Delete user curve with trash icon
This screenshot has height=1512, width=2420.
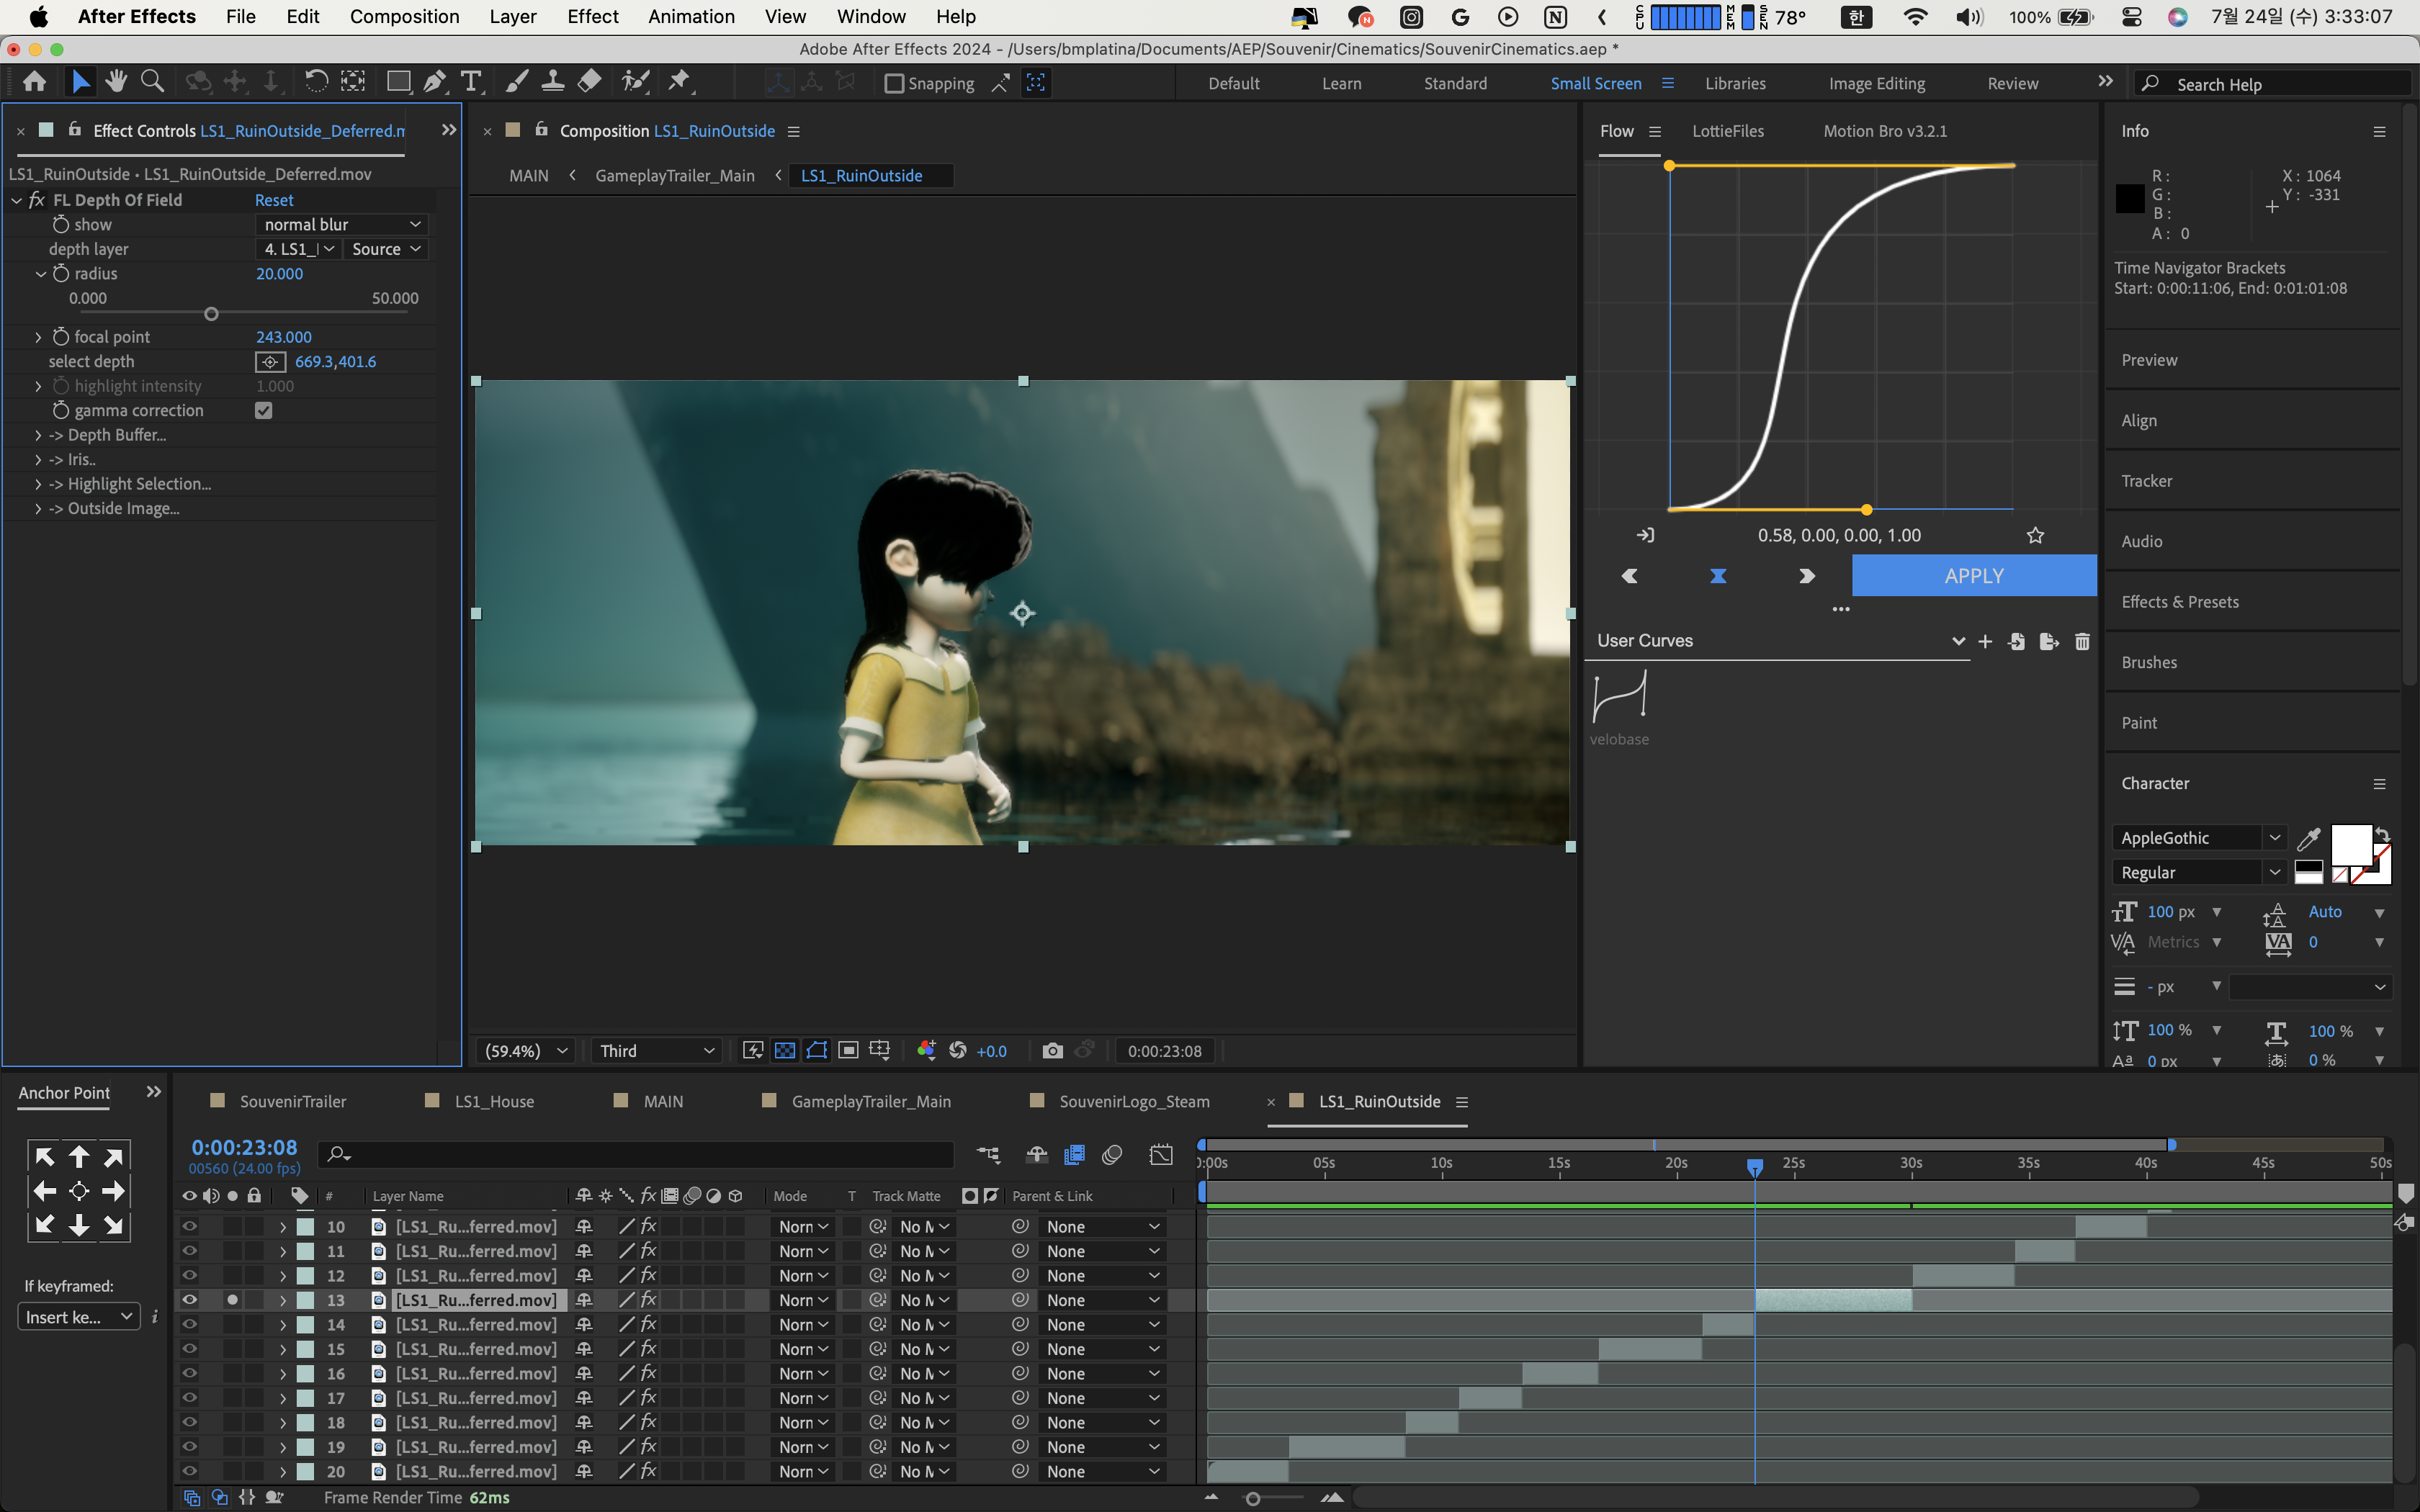point(2082,642)
